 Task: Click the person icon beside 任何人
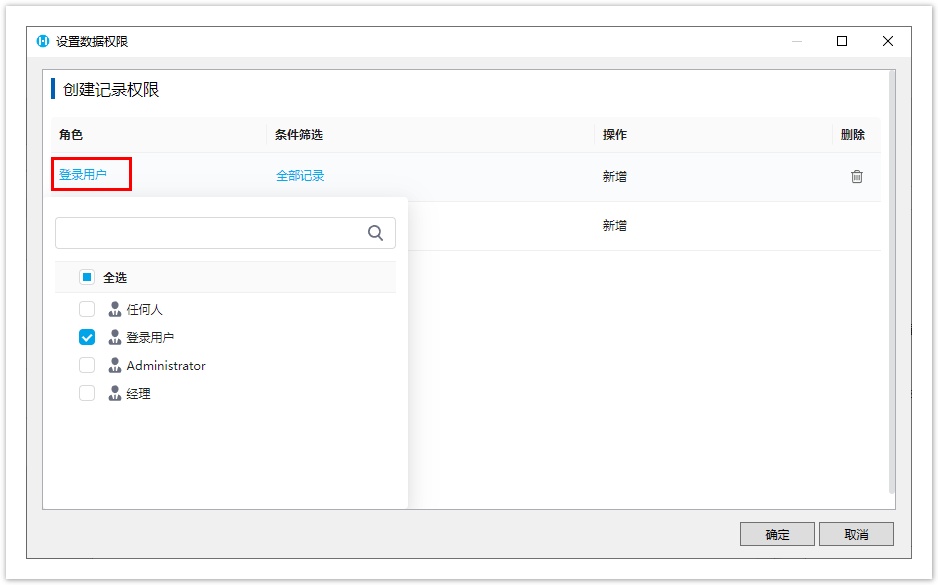tap(115, 310)
